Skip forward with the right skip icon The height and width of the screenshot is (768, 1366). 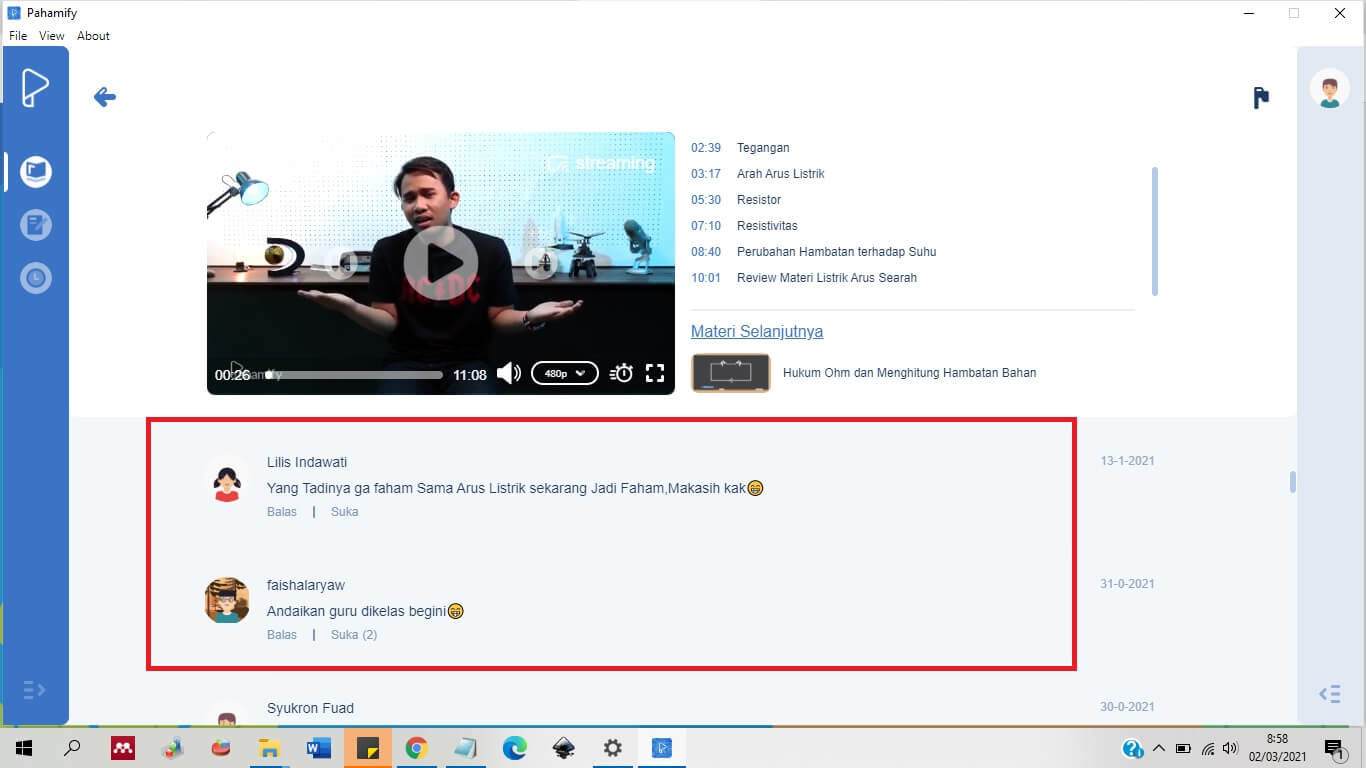[x=541, y=263]
